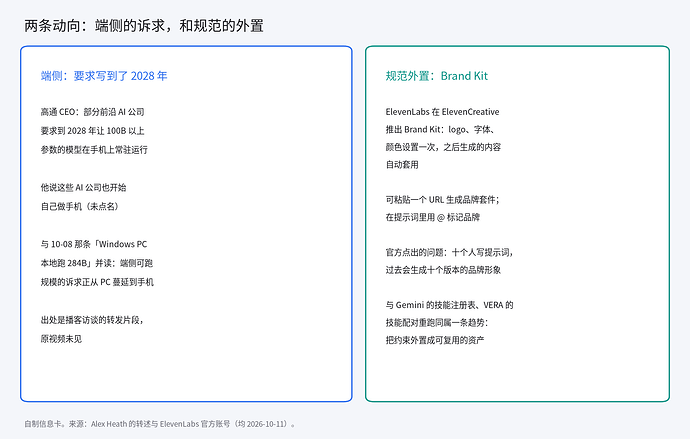Click line '规模的诉求正从 PC 蔓延到手机'
Image resolution: width=690 pixels, height=439 pixels.
click(97, 282)
